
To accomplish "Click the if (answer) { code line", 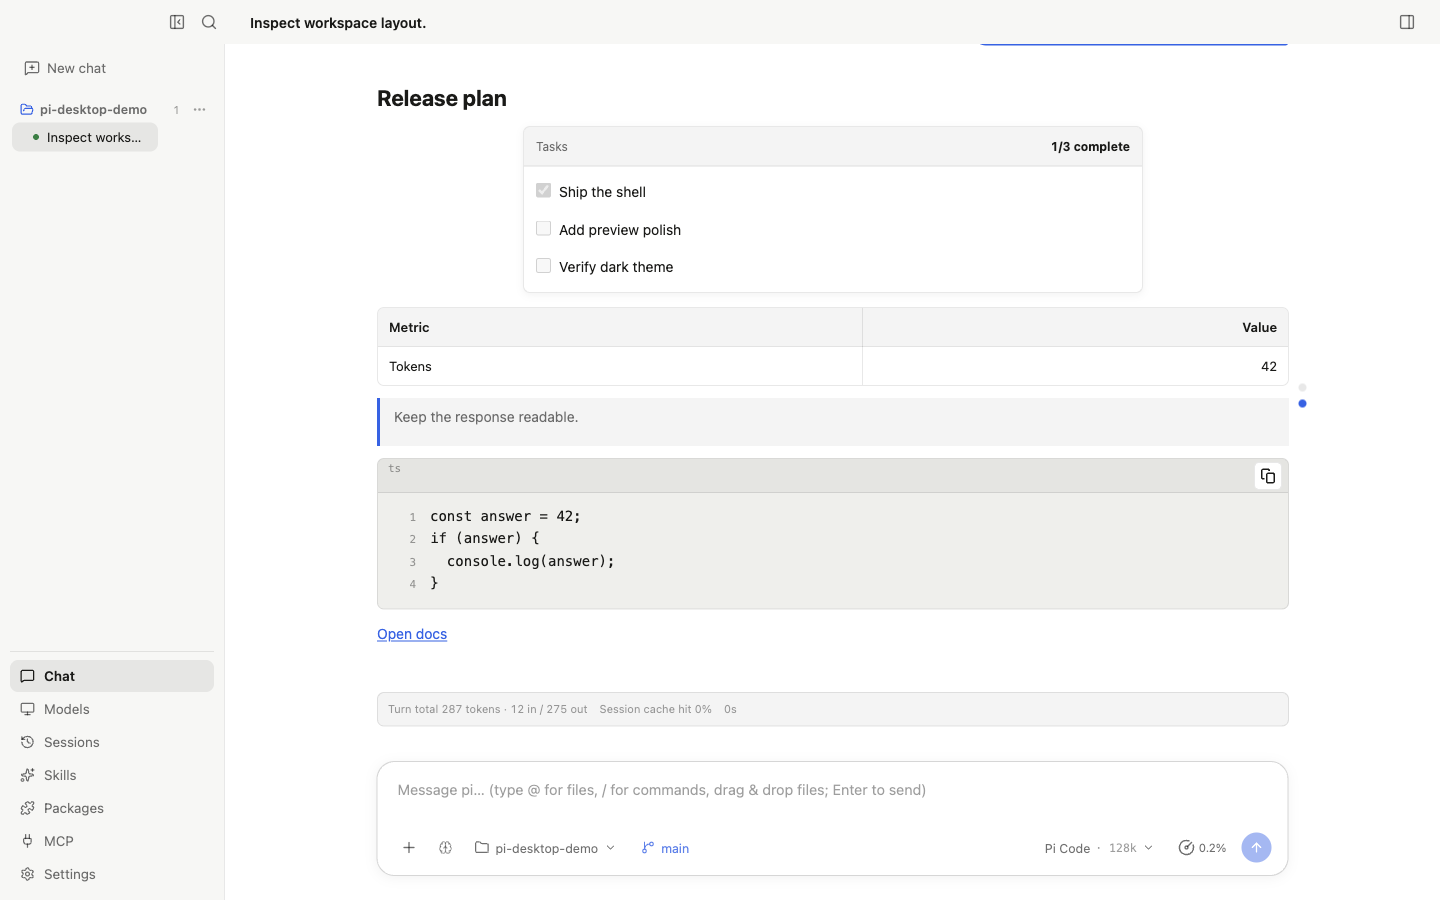I will tap(485, 538).
